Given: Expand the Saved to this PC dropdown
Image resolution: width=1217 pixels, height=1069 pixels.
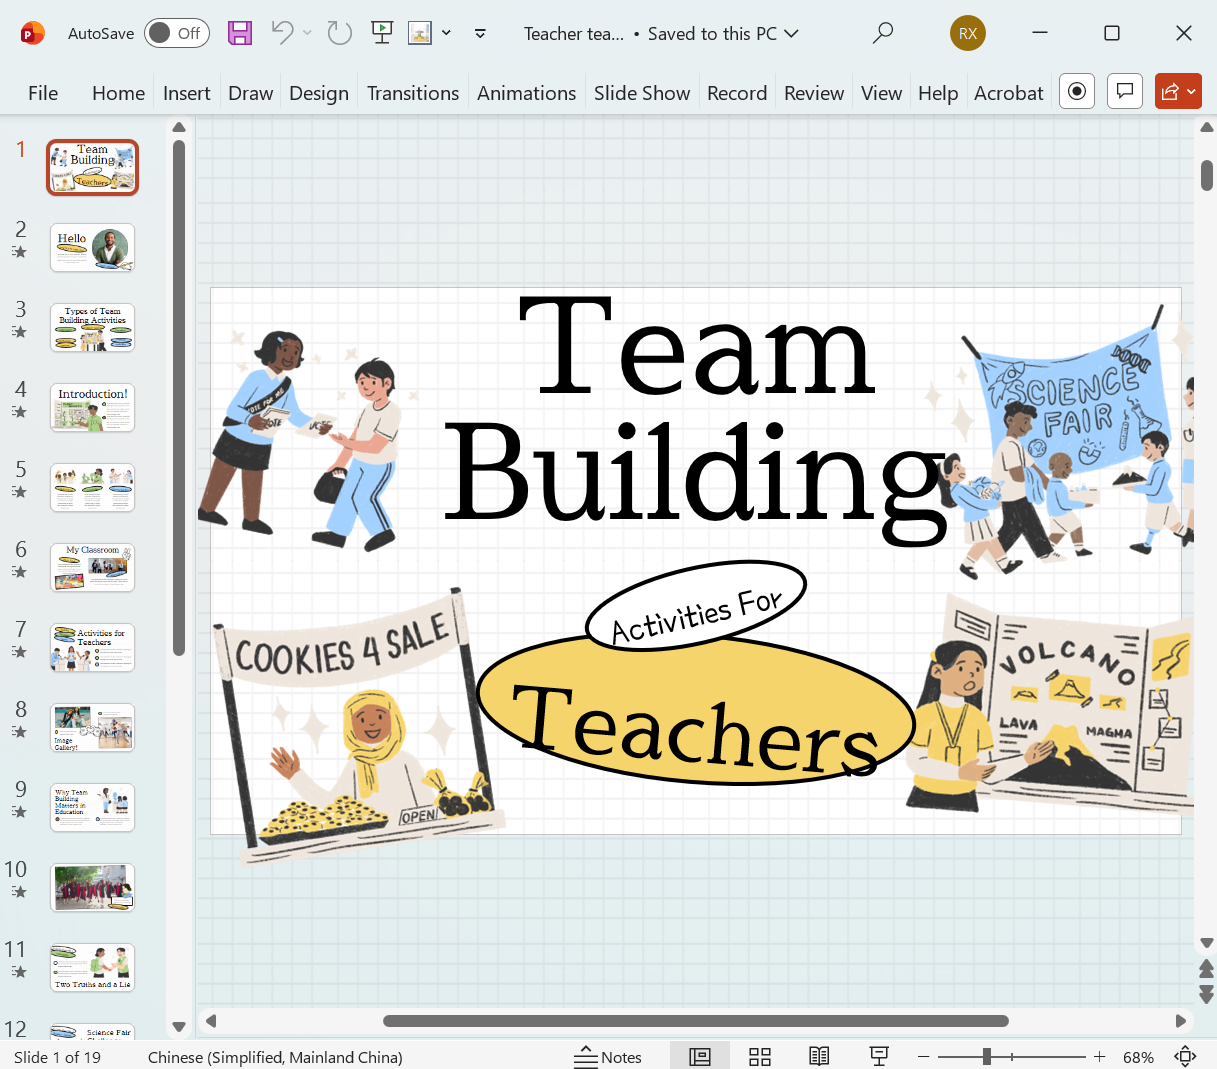Looking at the screenshot, I should coord(791,33).
